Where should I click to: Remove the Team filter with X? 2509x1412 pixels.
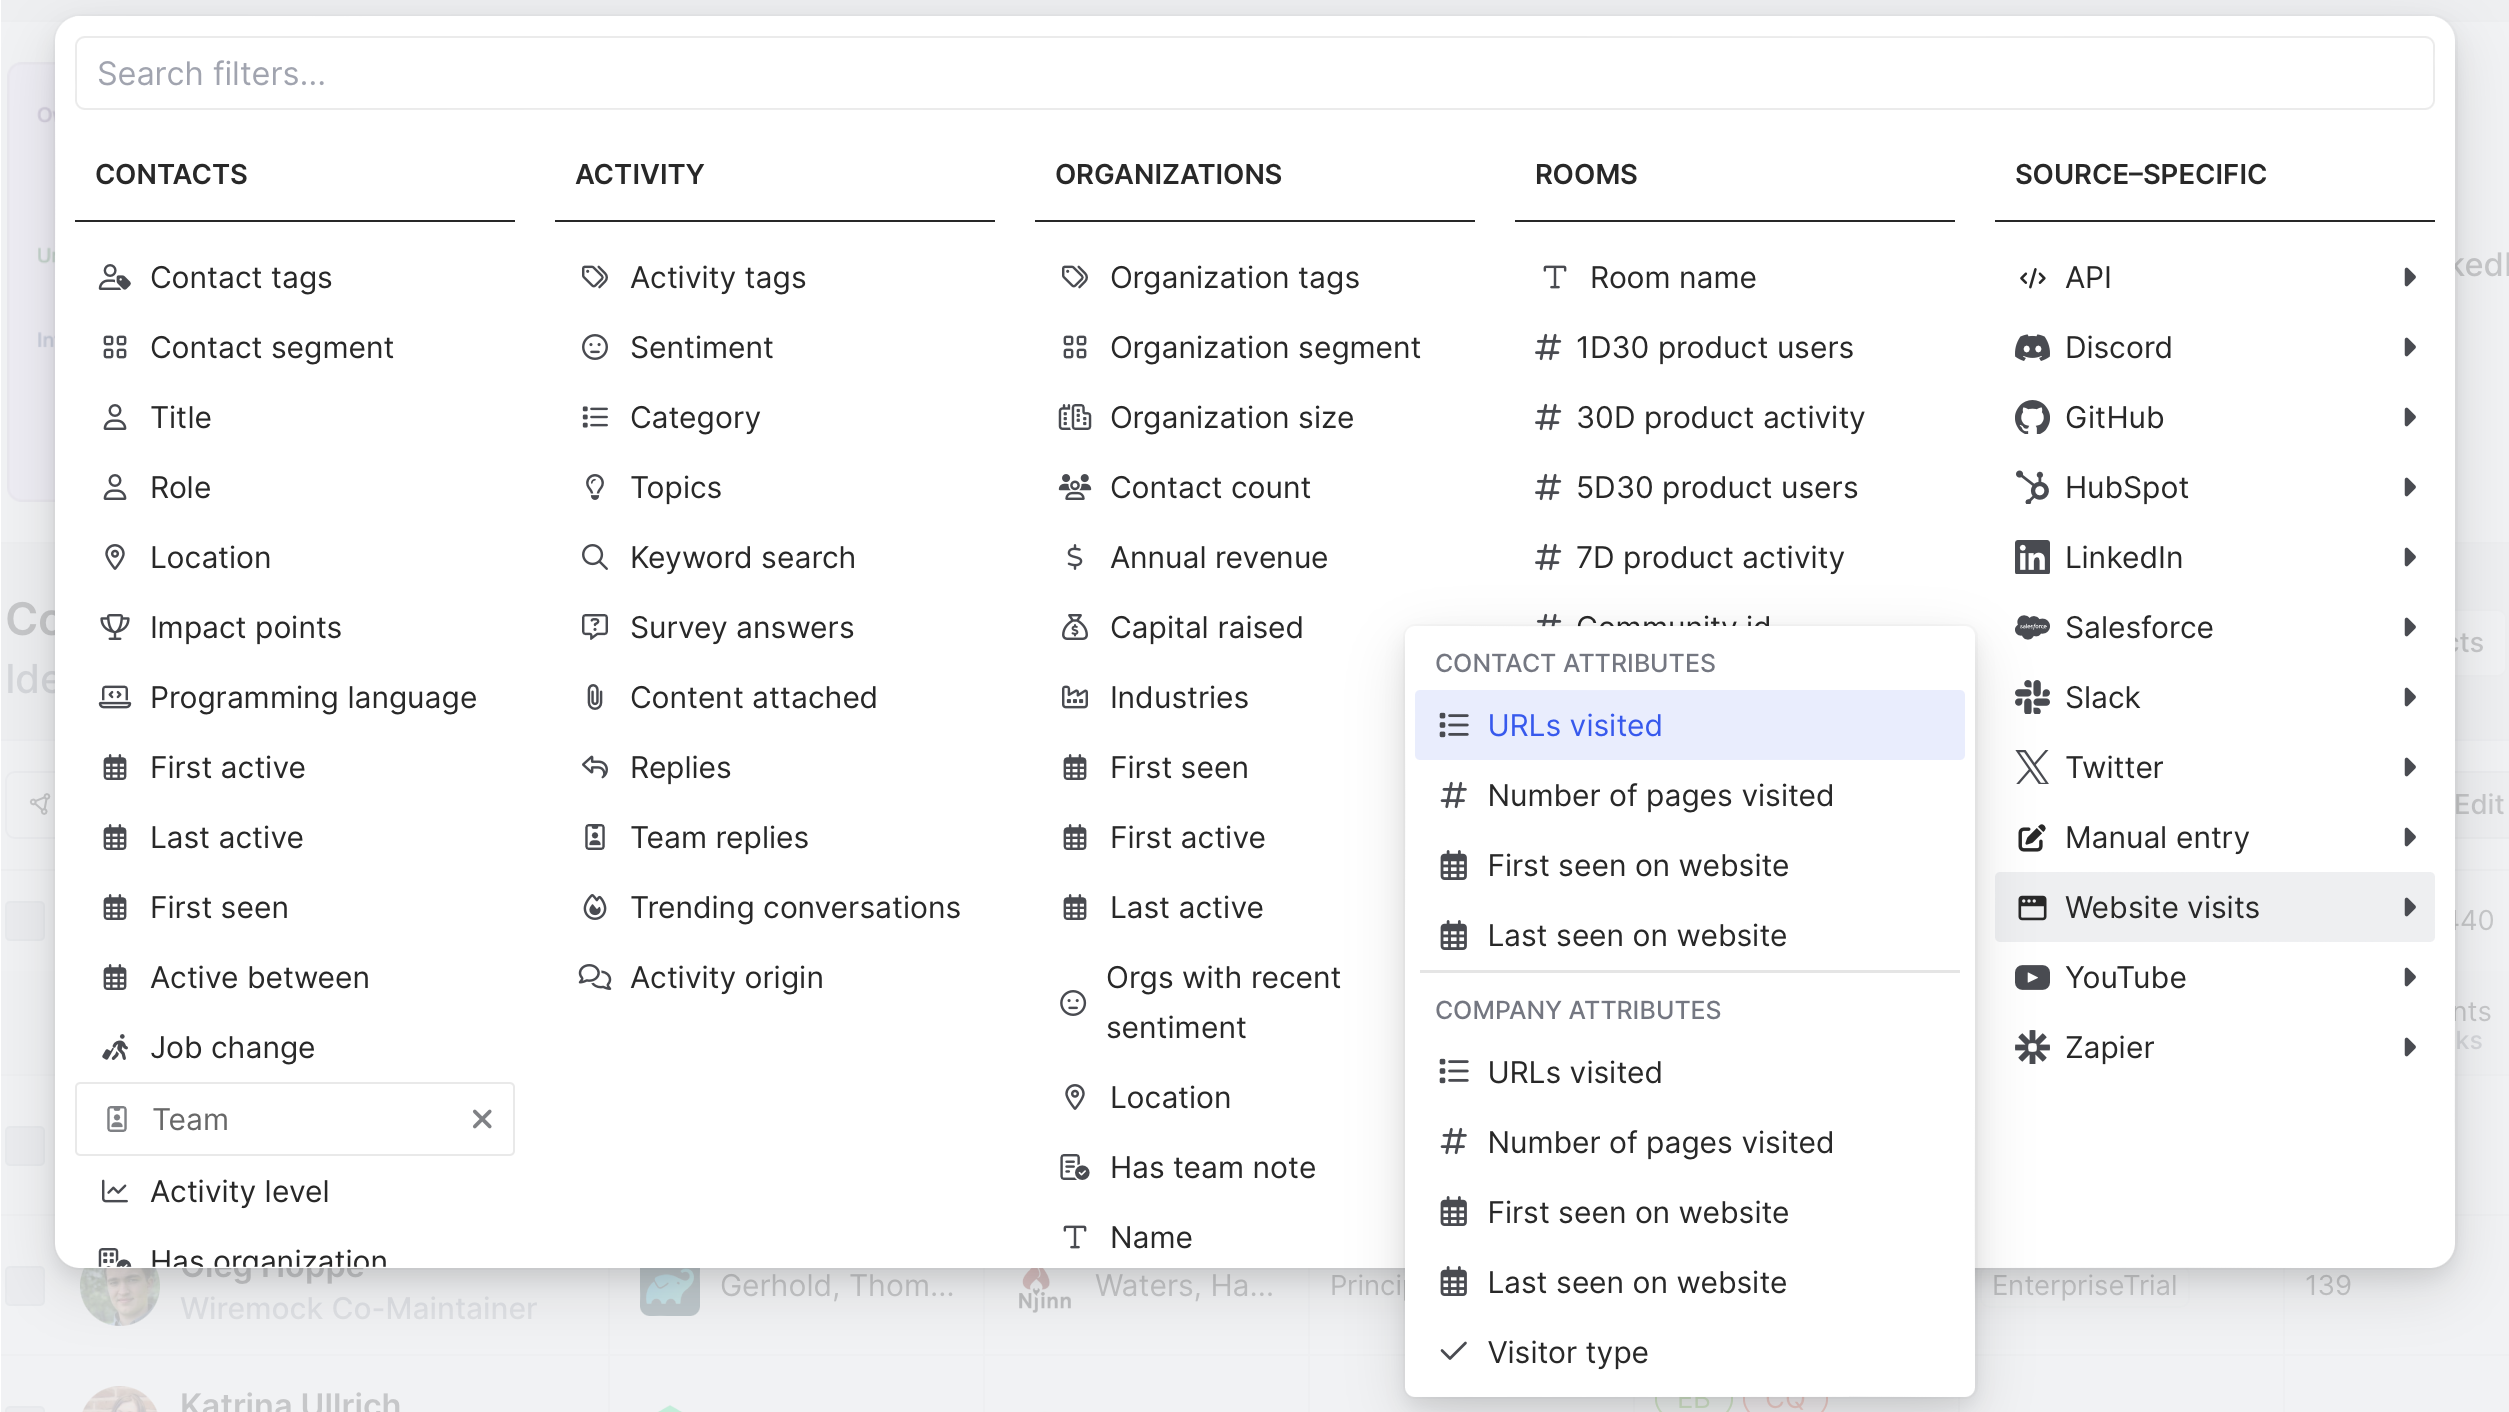[482, 1119]
